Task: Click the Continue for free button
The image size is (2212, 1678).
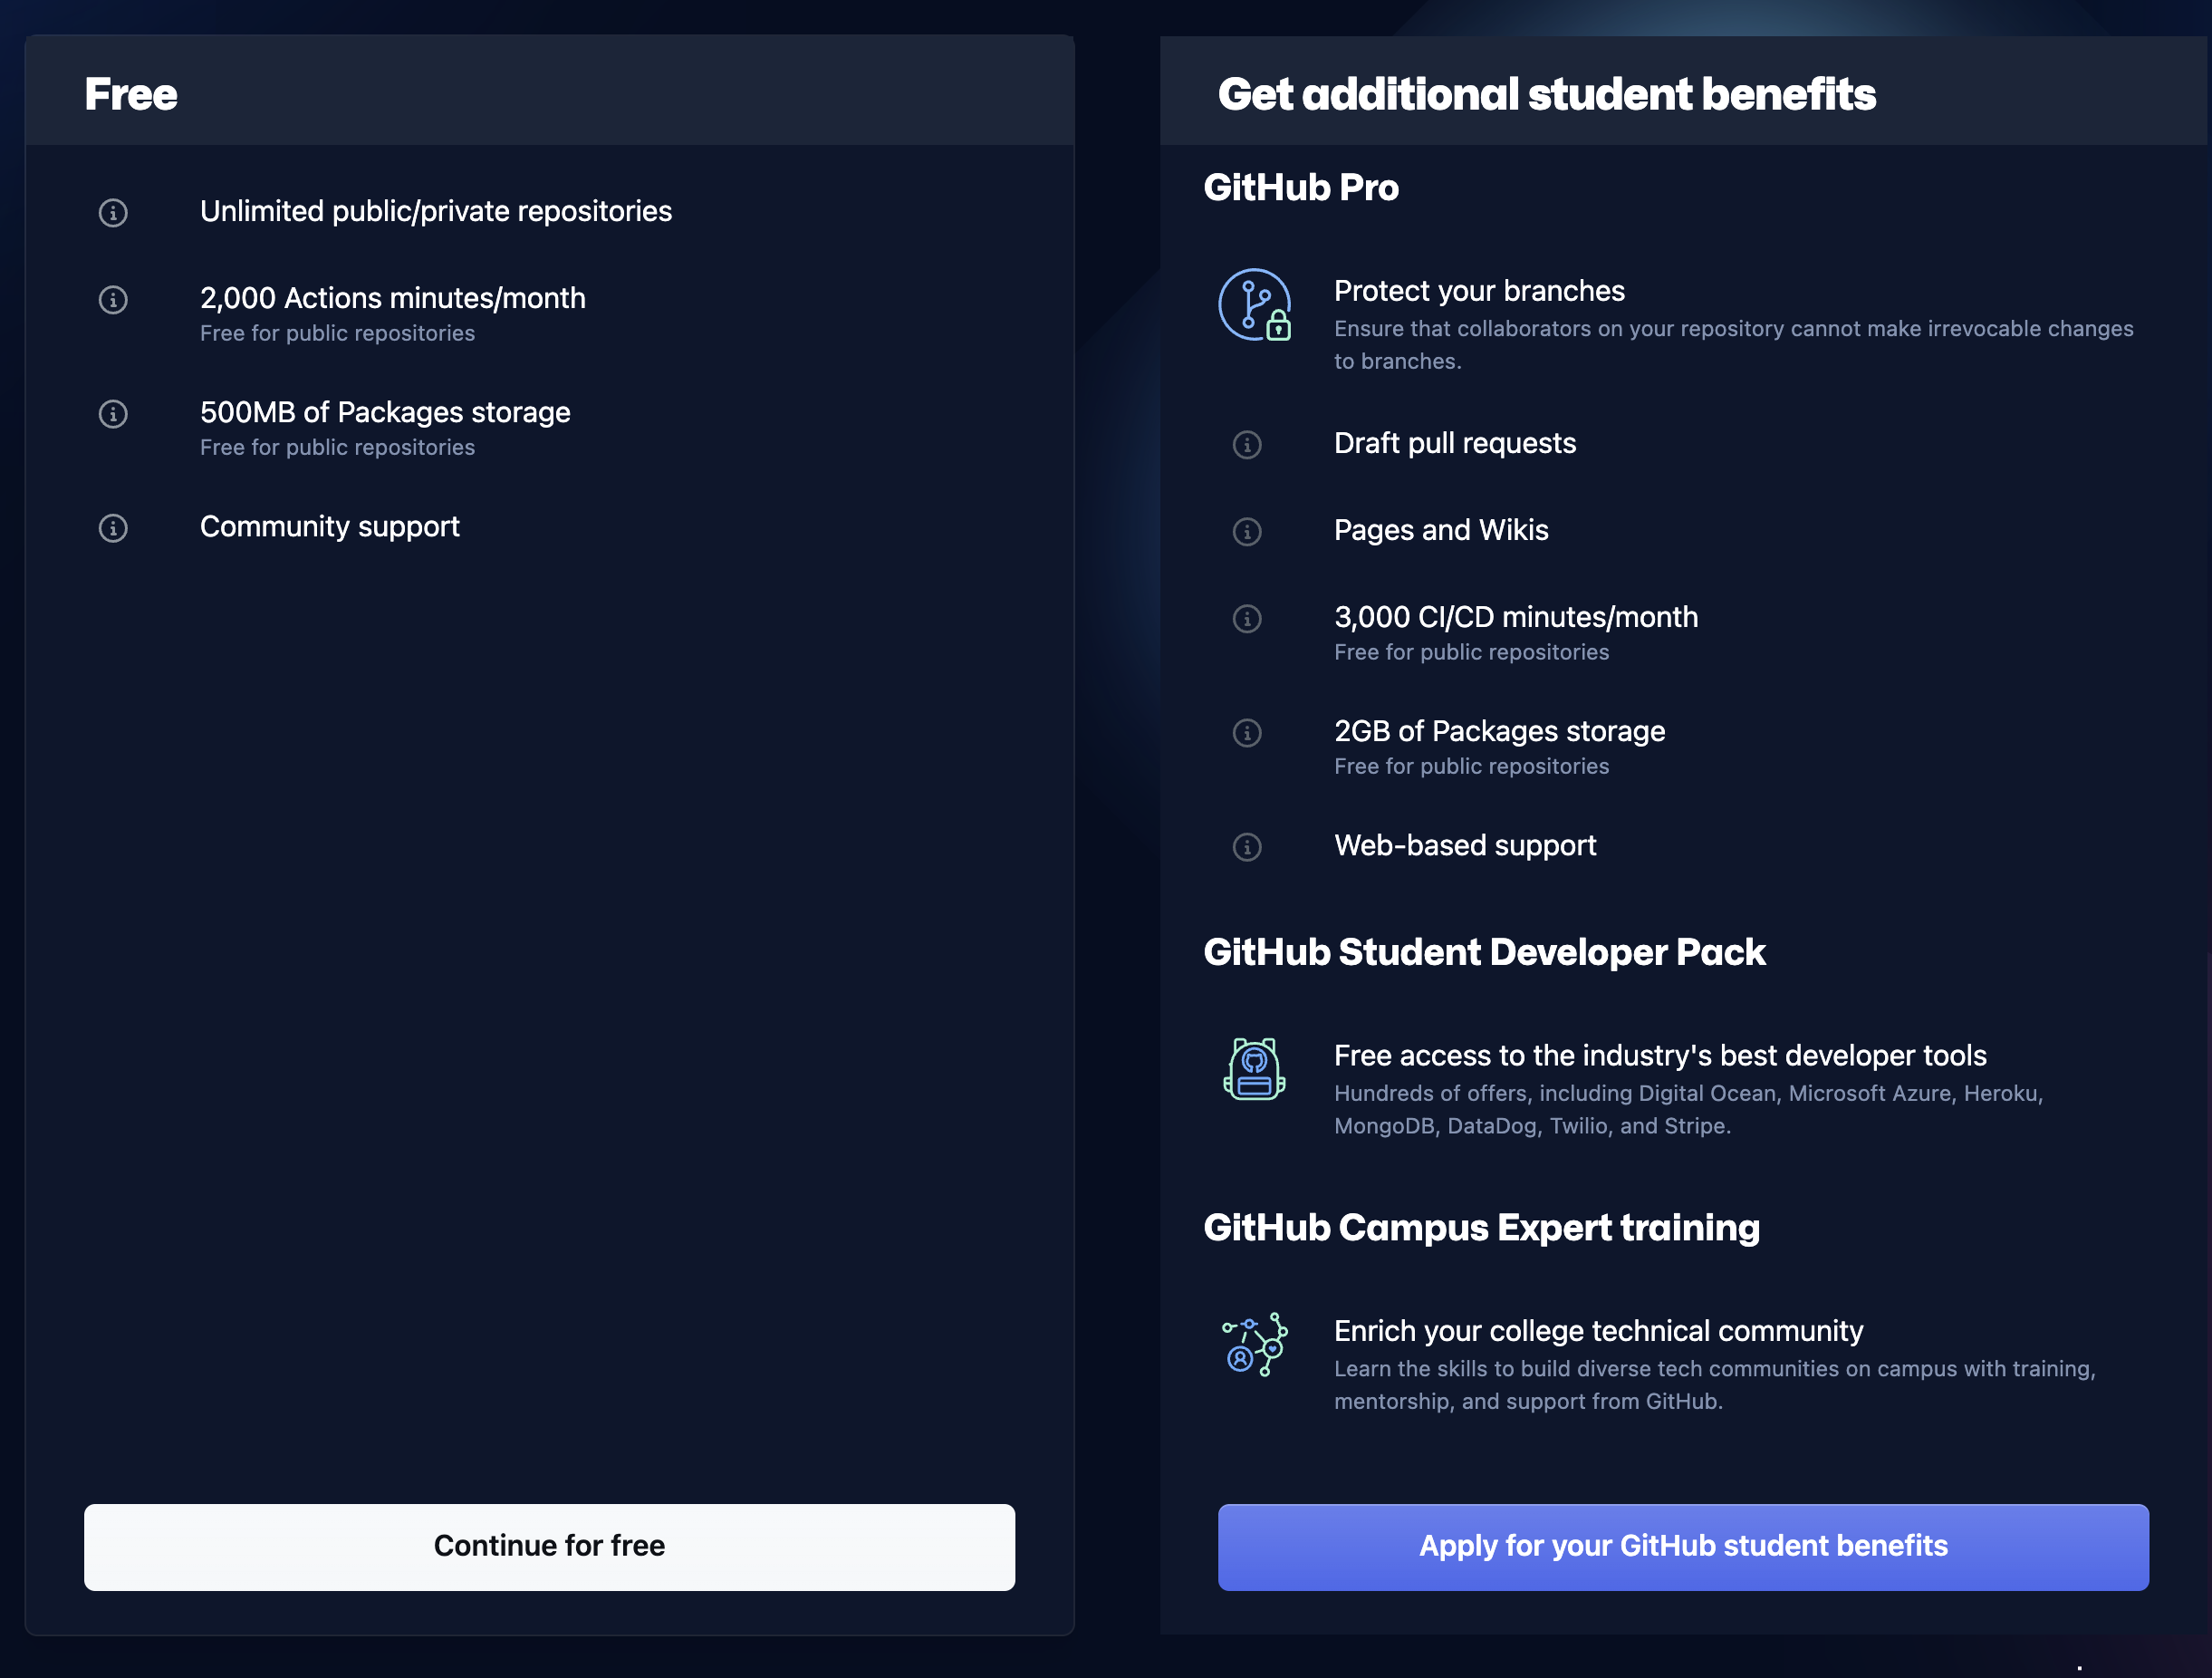Action: coord(549,1546)
